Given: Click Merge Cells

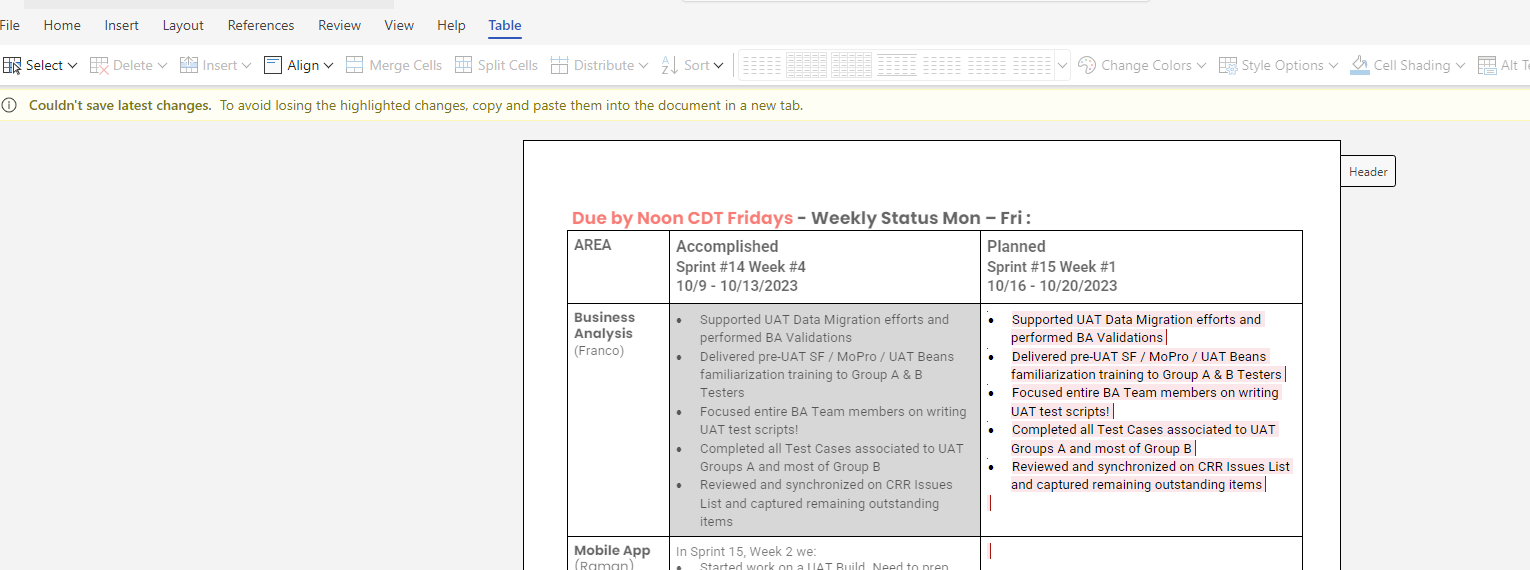Looking at the screenshot, I should click(394, 65).
